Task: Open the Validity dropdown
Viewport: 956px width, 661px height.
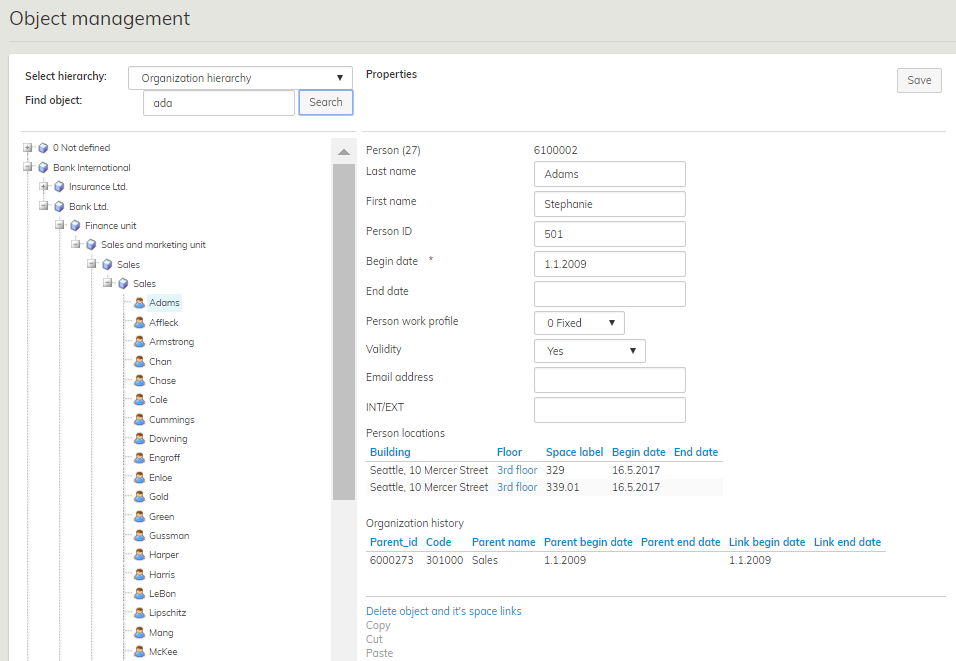Action: point(589,351)
